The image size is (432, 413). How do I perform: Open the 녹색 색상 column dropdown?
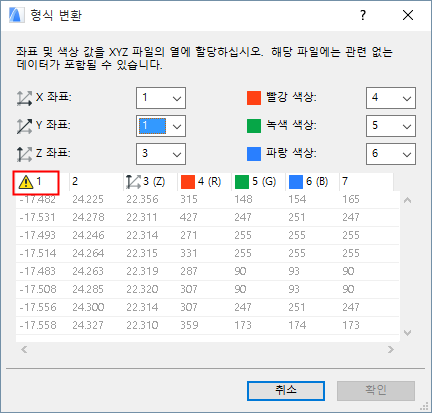pyautogui.click(x=391, y=126)
